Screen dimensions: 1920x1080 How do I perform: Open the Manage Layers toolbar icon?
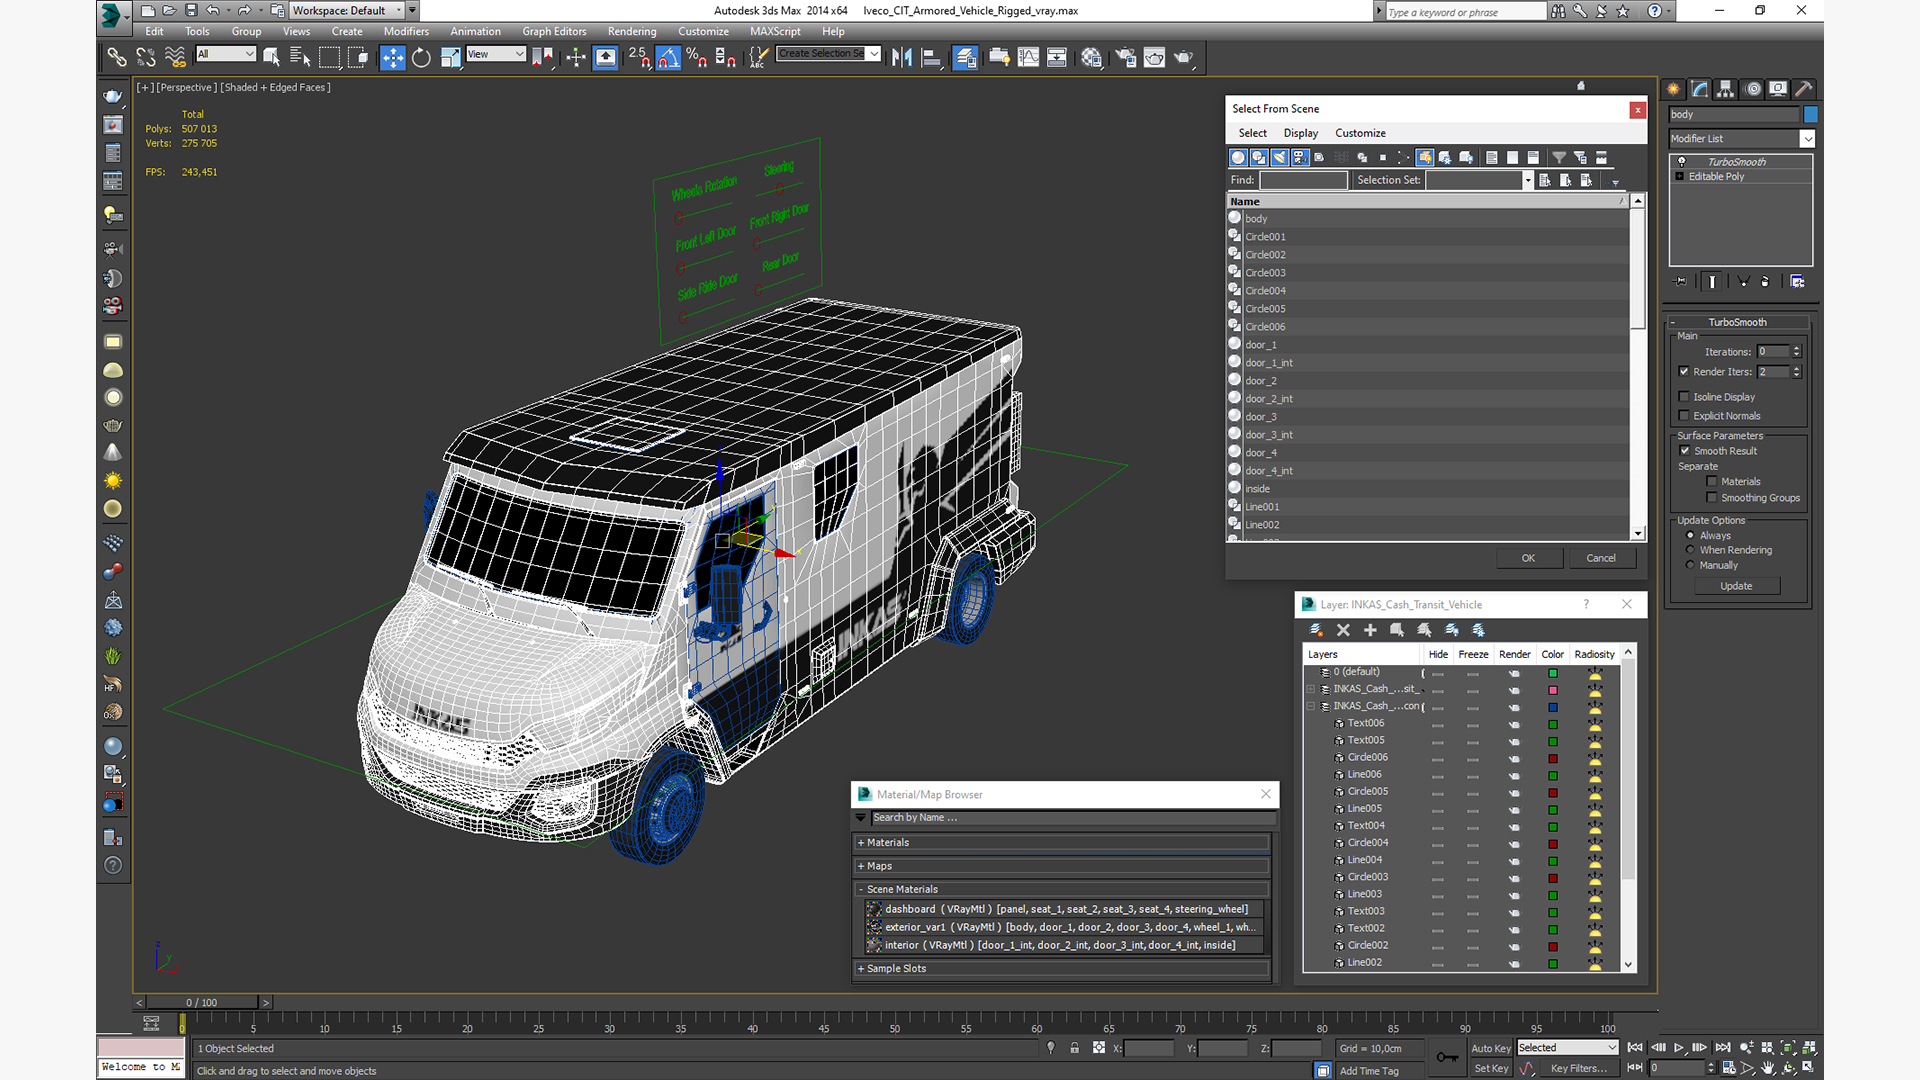[x=965, y=57]
